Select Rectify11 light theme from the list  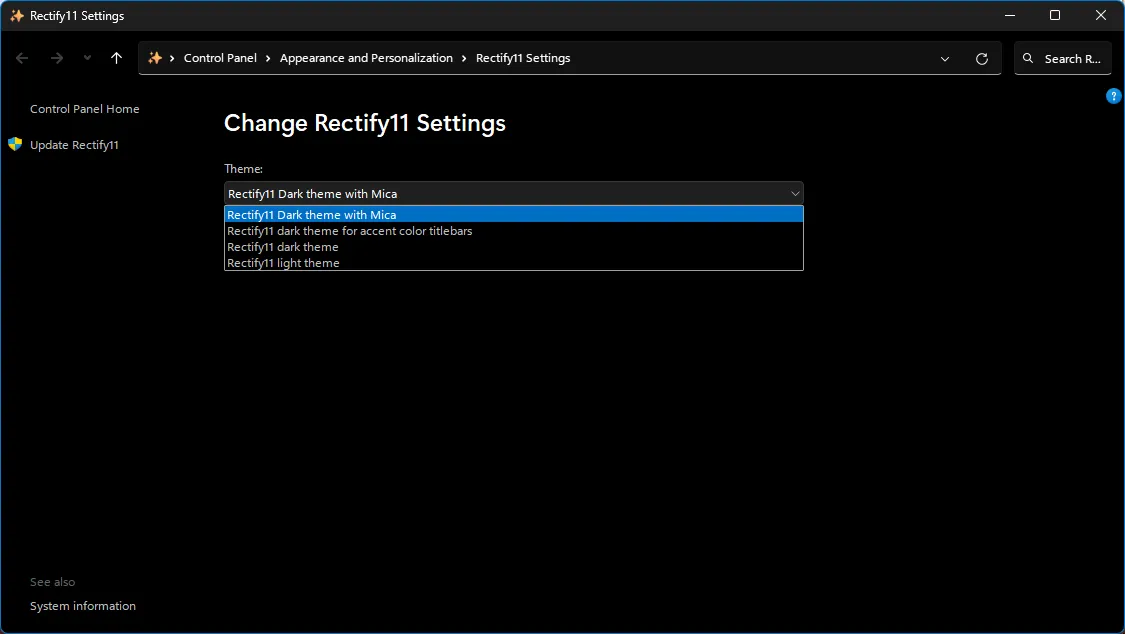coord(283,262)
